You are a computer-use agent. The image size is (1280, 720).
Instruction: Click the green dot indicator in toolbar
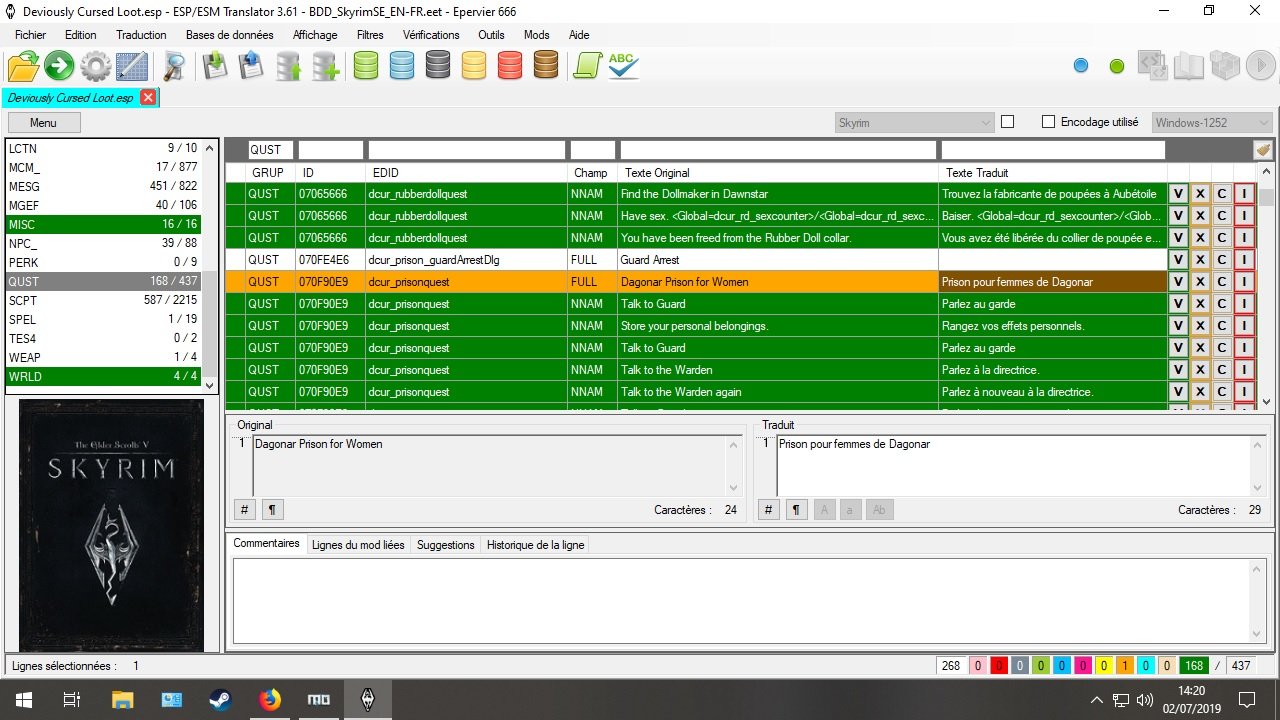(1117, 66)
